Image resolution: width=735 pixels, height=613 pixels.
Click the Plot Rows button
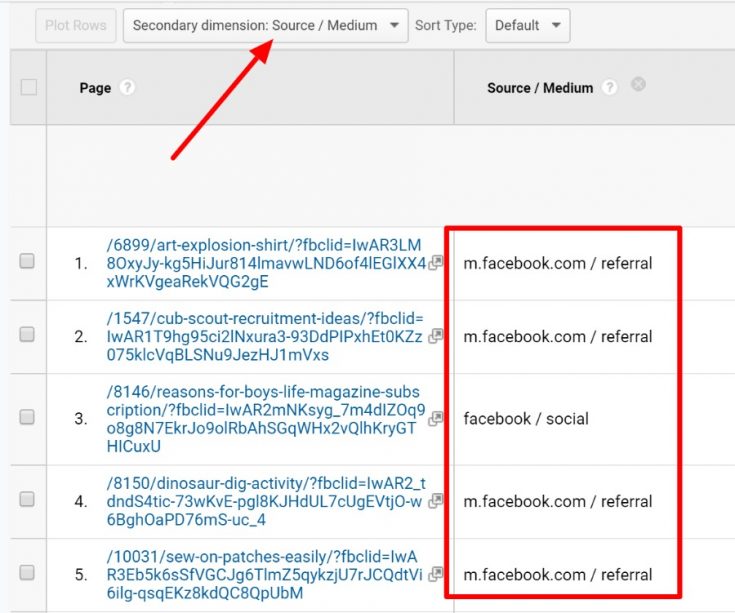75,25
